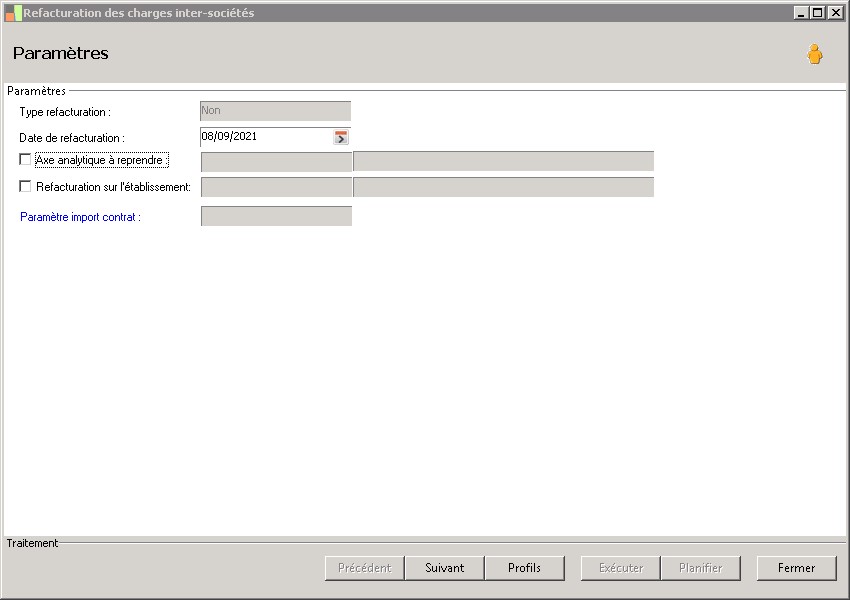Maximize the Refacturation window

pos(818,12)
